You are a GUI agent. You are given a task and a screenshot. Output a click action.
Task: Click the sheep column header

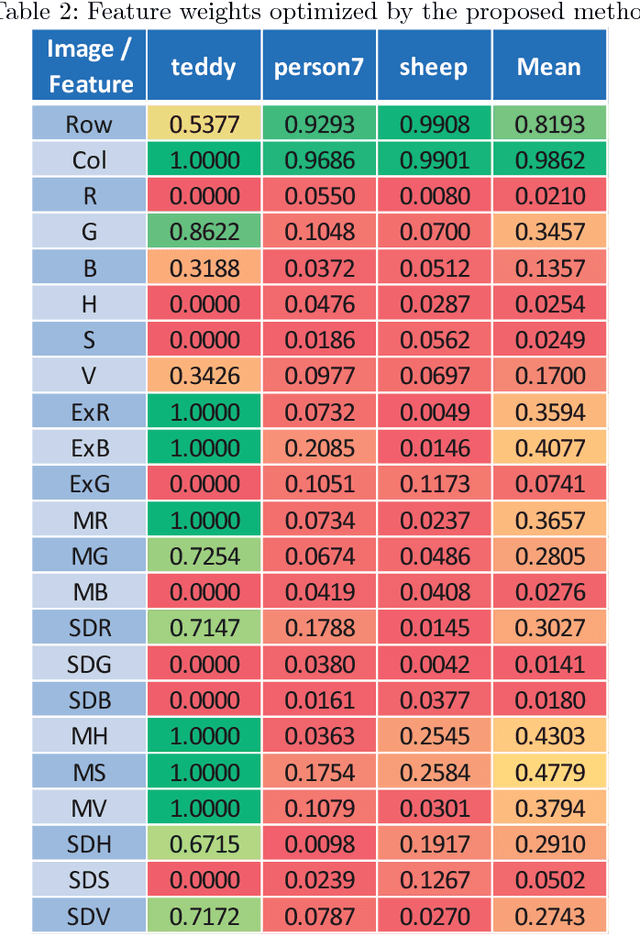433,66
